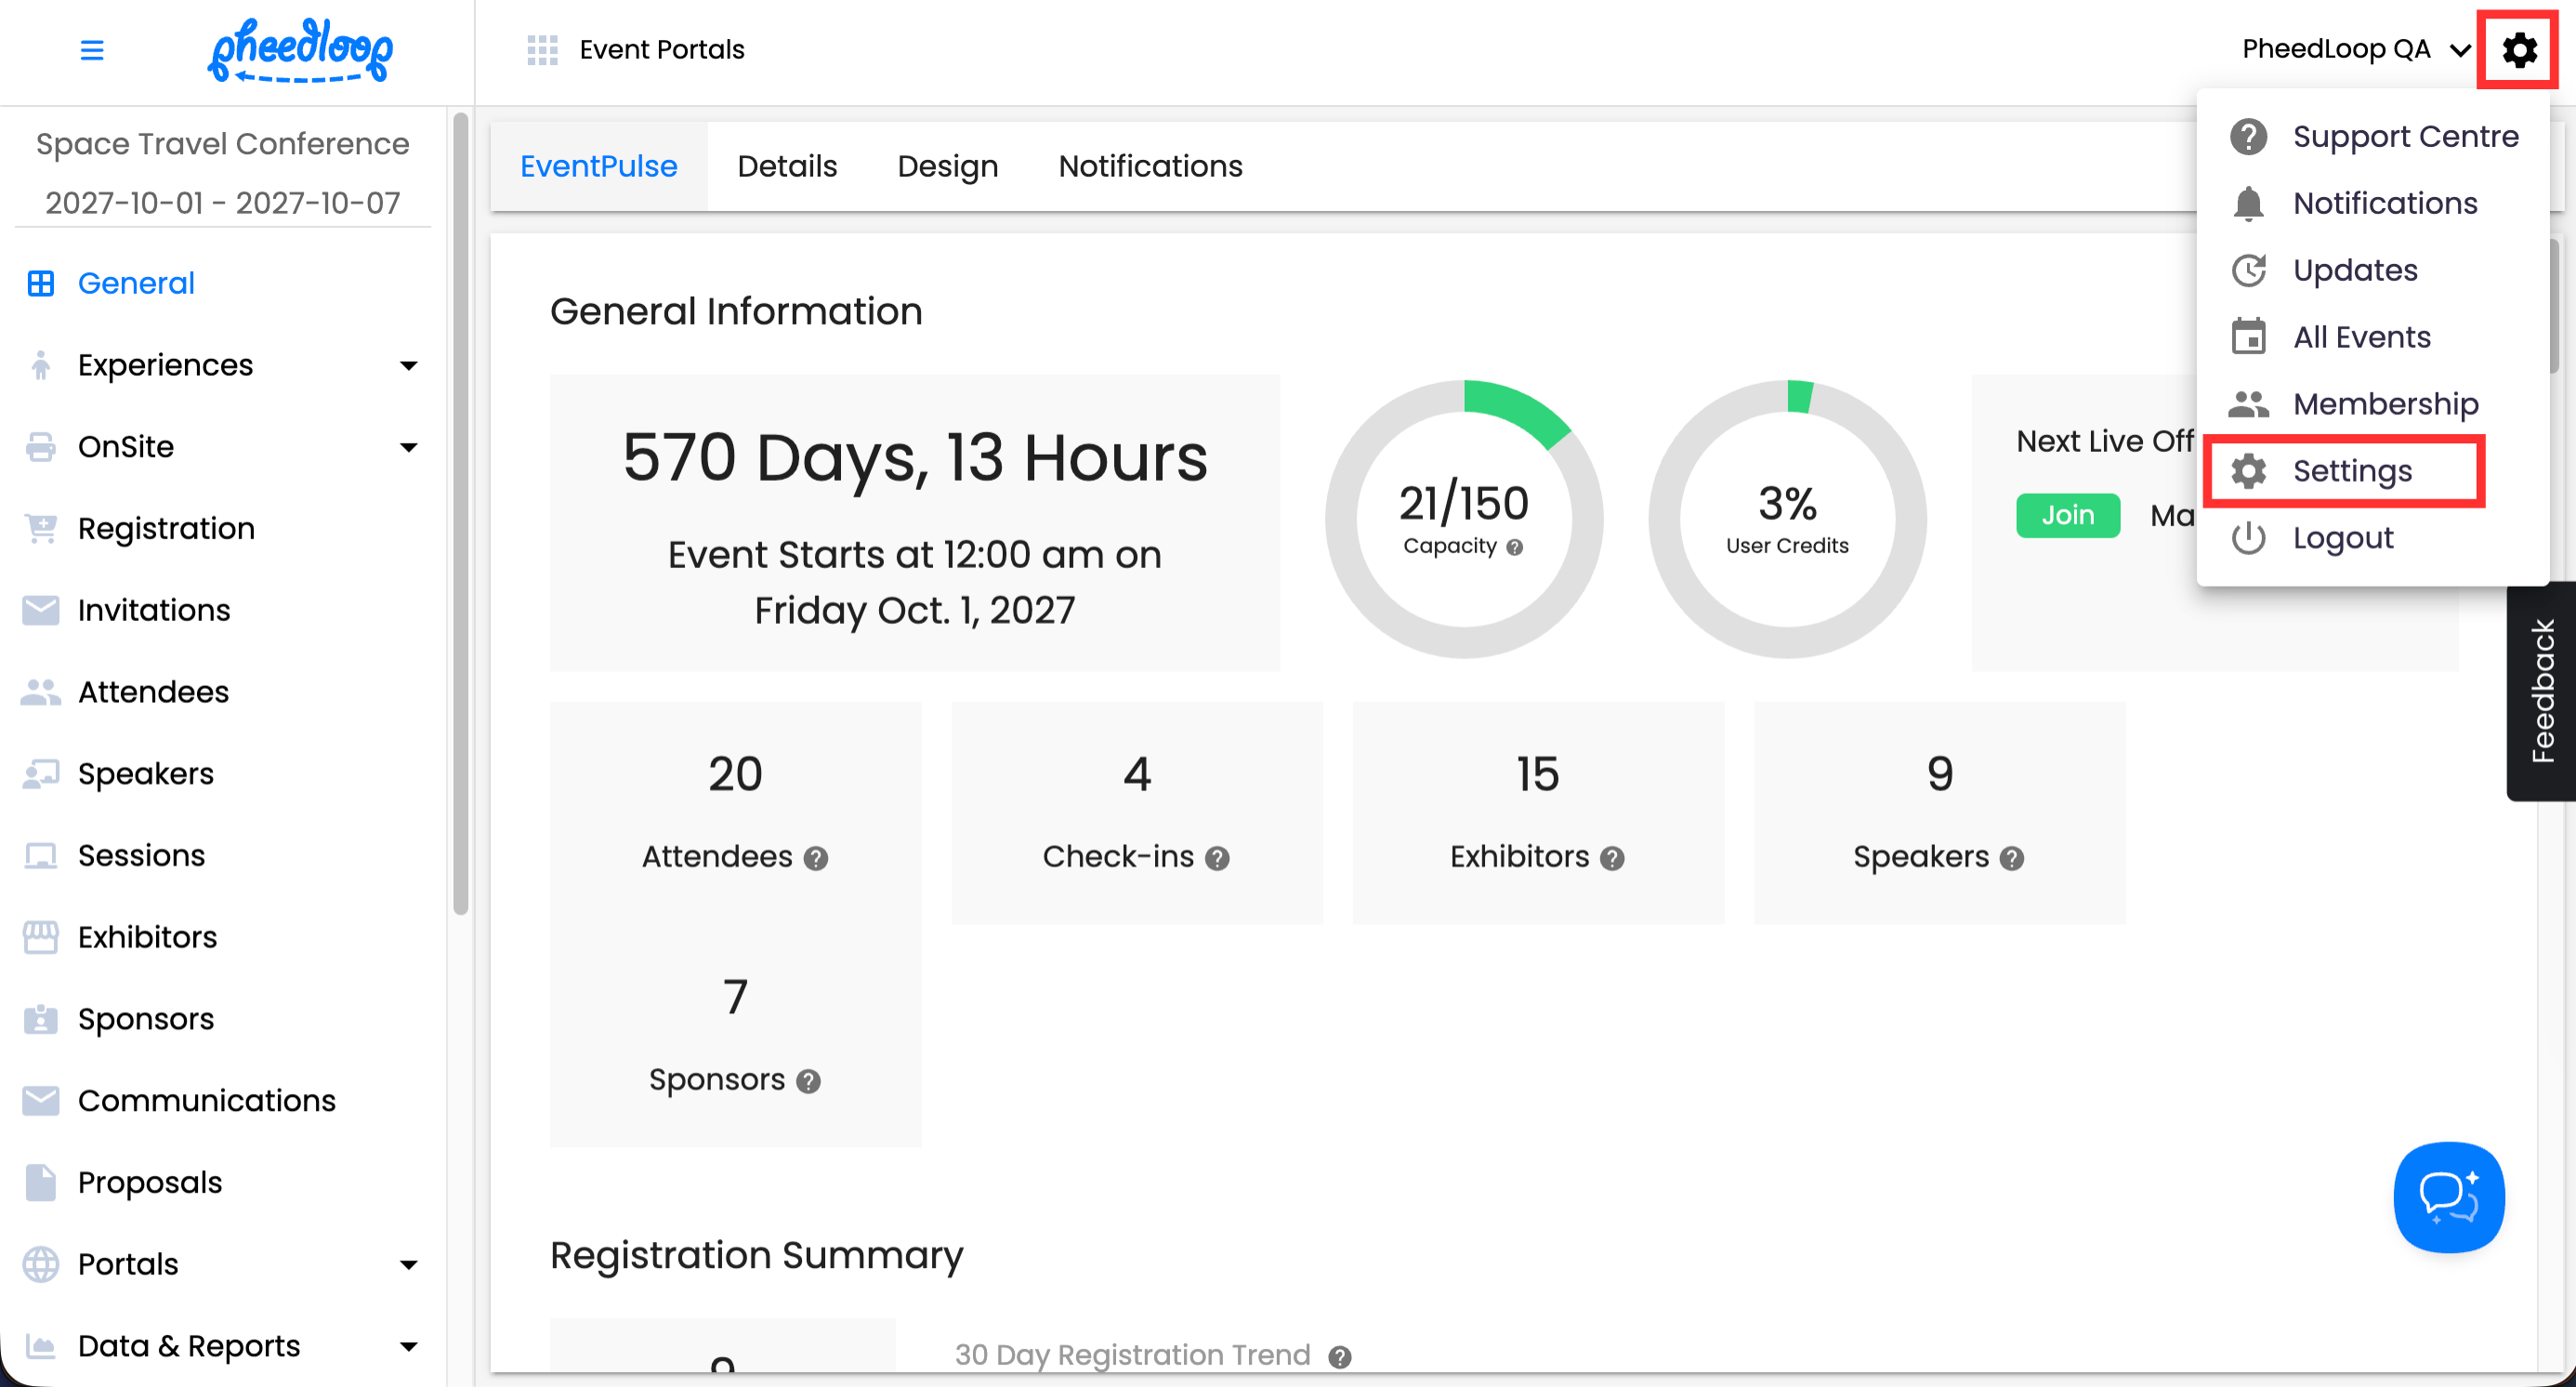
Task: Click the hamburger menu icon
Action: click(x=91, y=49)
